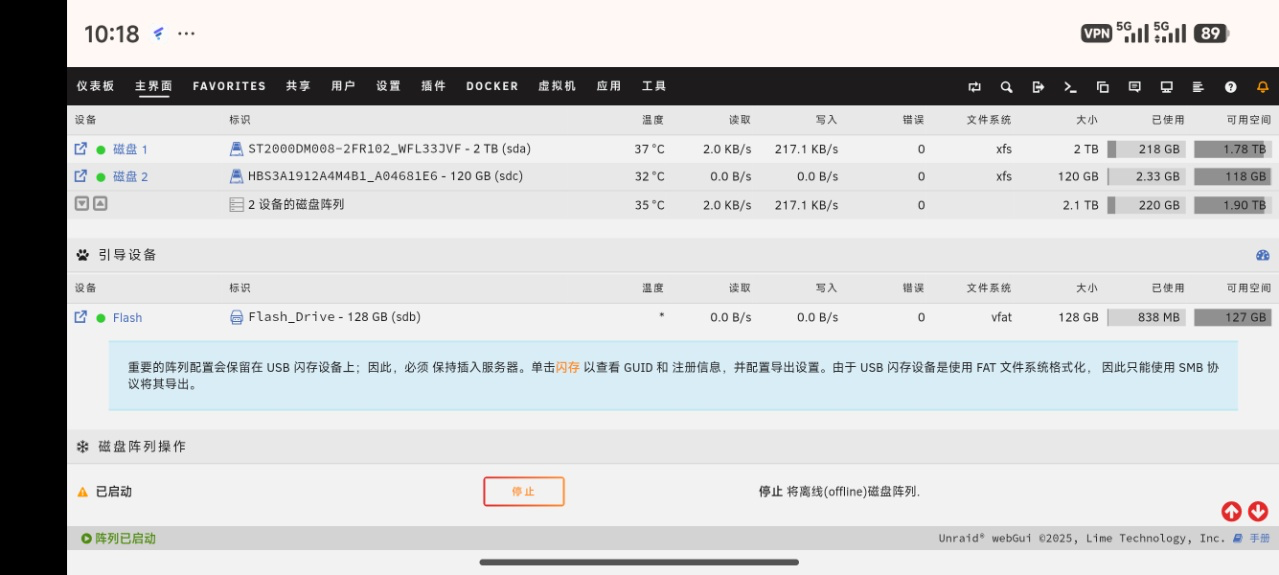Open the help question mark icon
The width and height of the screenshot is (1279, 575).
1230,87
